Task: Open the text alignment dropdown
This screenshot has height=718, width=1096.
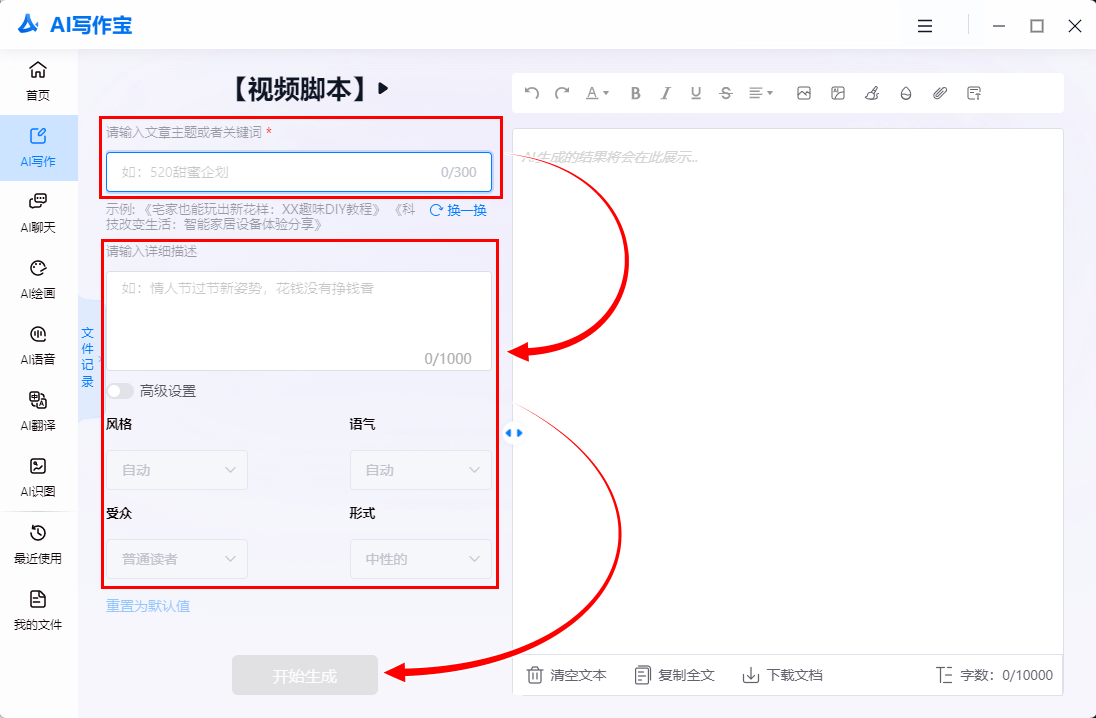Action: (761, 93)
